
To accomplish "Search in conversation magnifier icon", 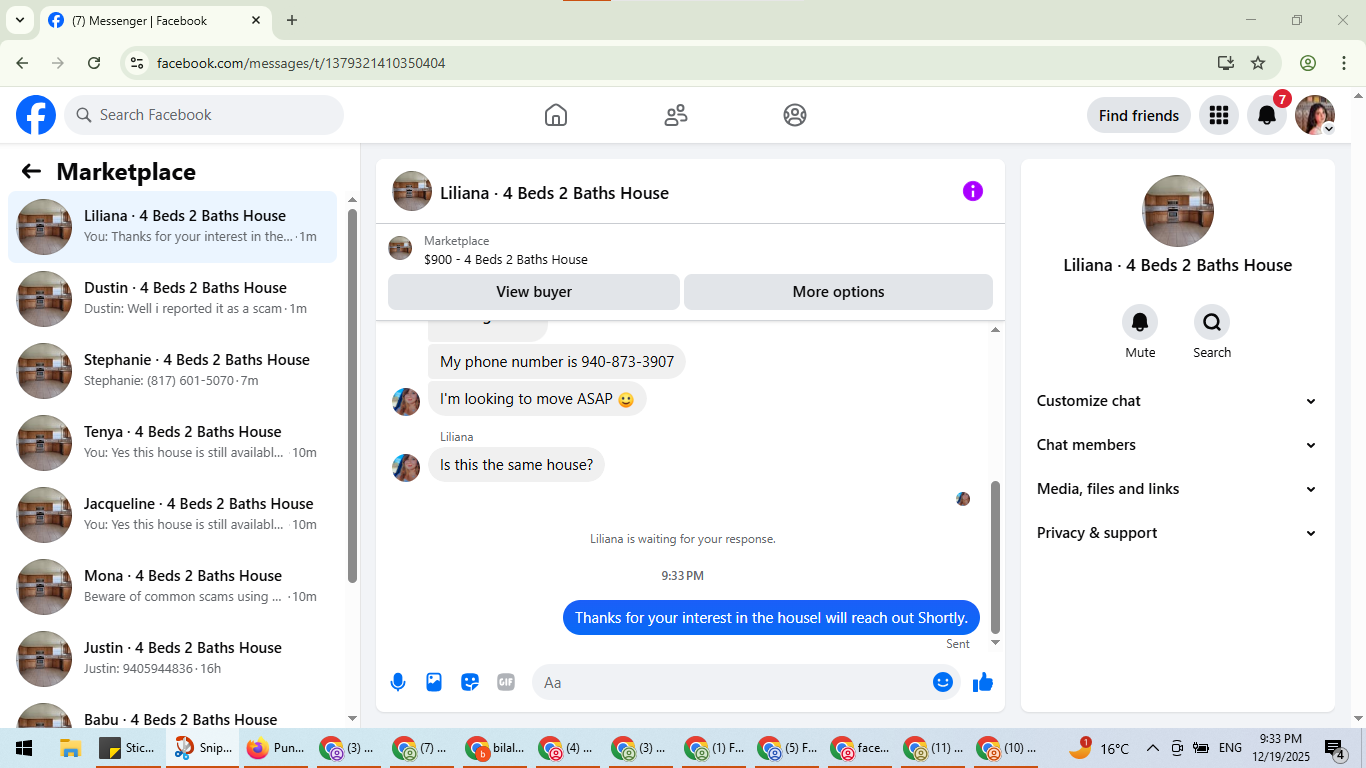I will click(x=1212, y=322).
